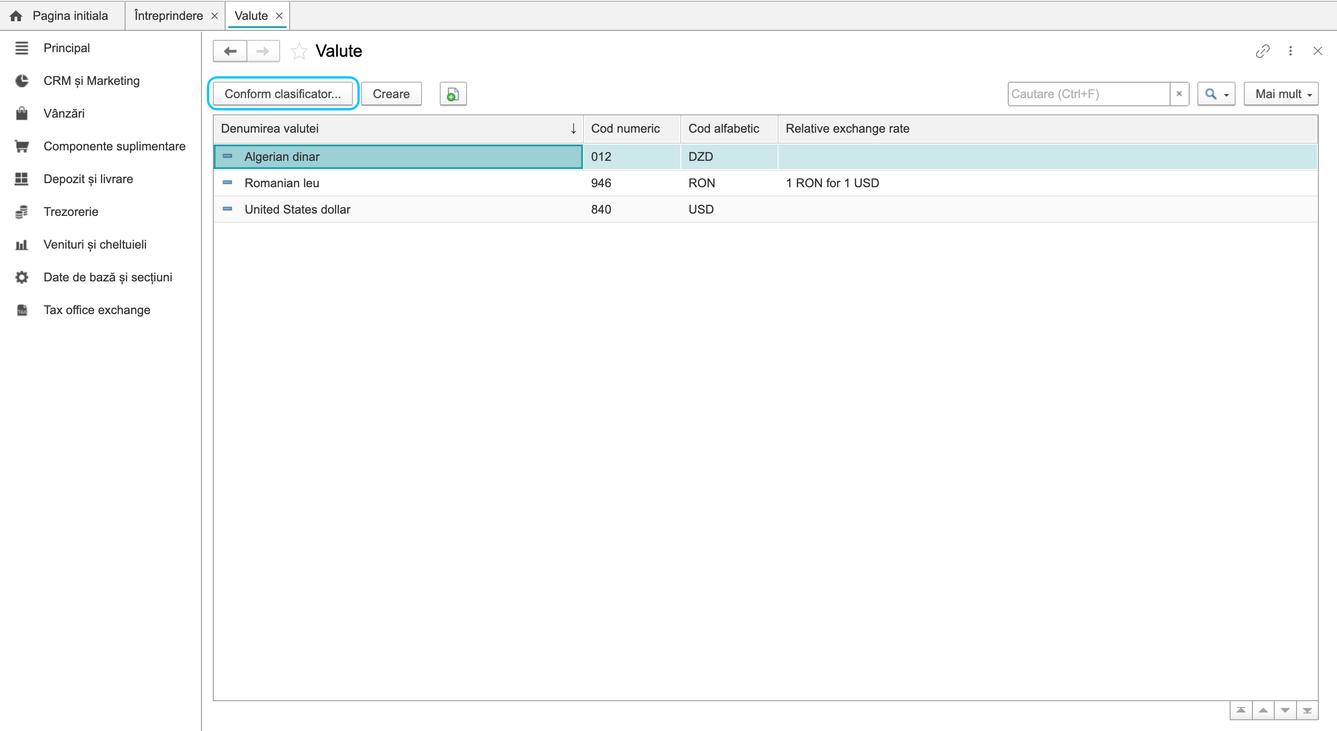Close the Valute tab
1337x731 pixels.
279,16
